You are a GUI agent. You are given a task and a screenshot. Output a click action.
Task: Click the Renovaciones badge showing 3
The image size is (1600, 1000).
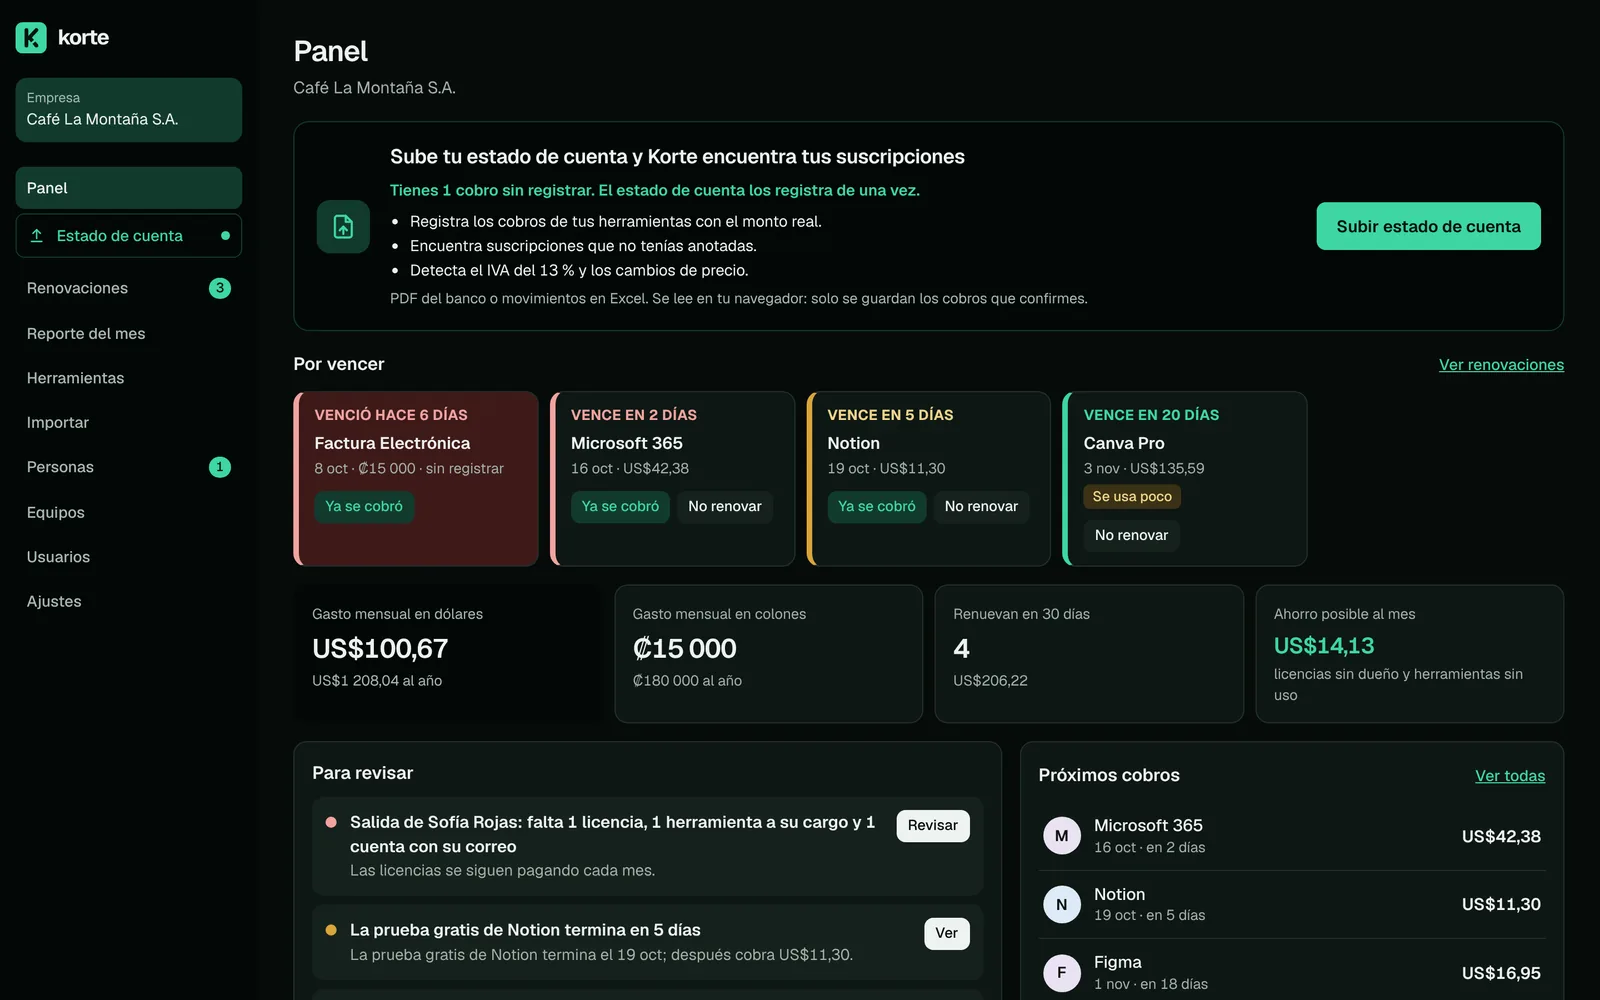click(220, 288)
